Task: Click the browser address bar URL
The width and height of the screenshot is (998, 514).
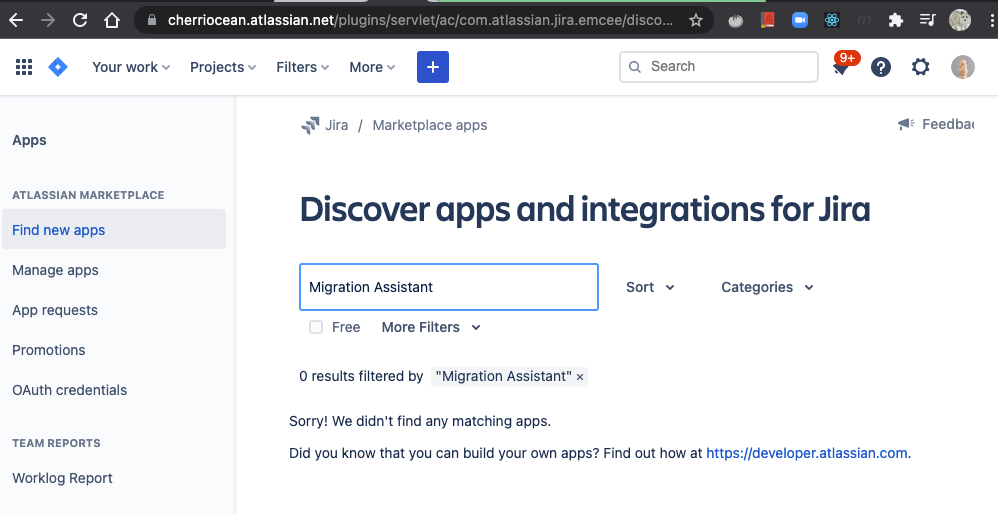Action: 419,20
